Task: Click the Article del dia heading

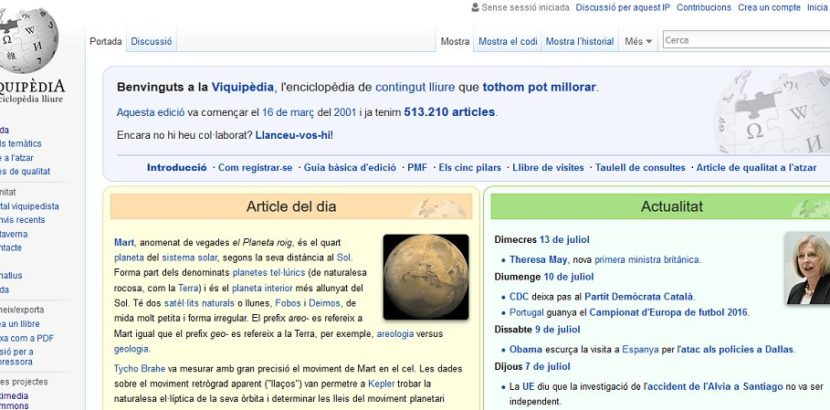Action: point(291,206)
